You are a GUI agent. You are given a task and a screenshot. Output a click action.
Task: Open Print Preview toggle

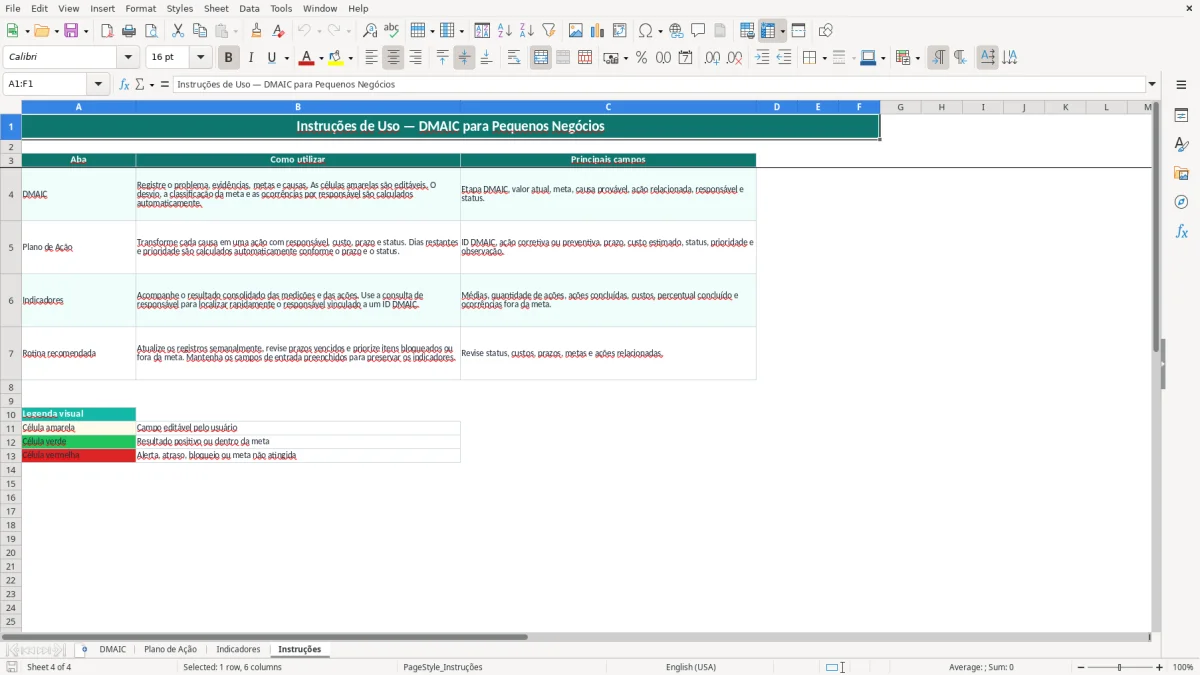coord(151,31)
